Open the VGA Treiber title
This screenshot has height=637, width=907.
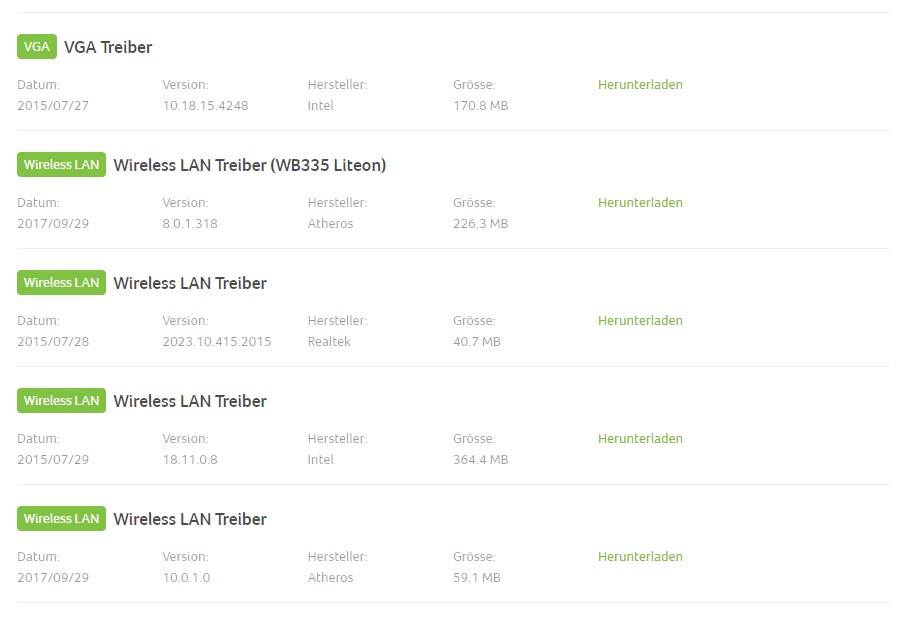[x=108, y=47]
